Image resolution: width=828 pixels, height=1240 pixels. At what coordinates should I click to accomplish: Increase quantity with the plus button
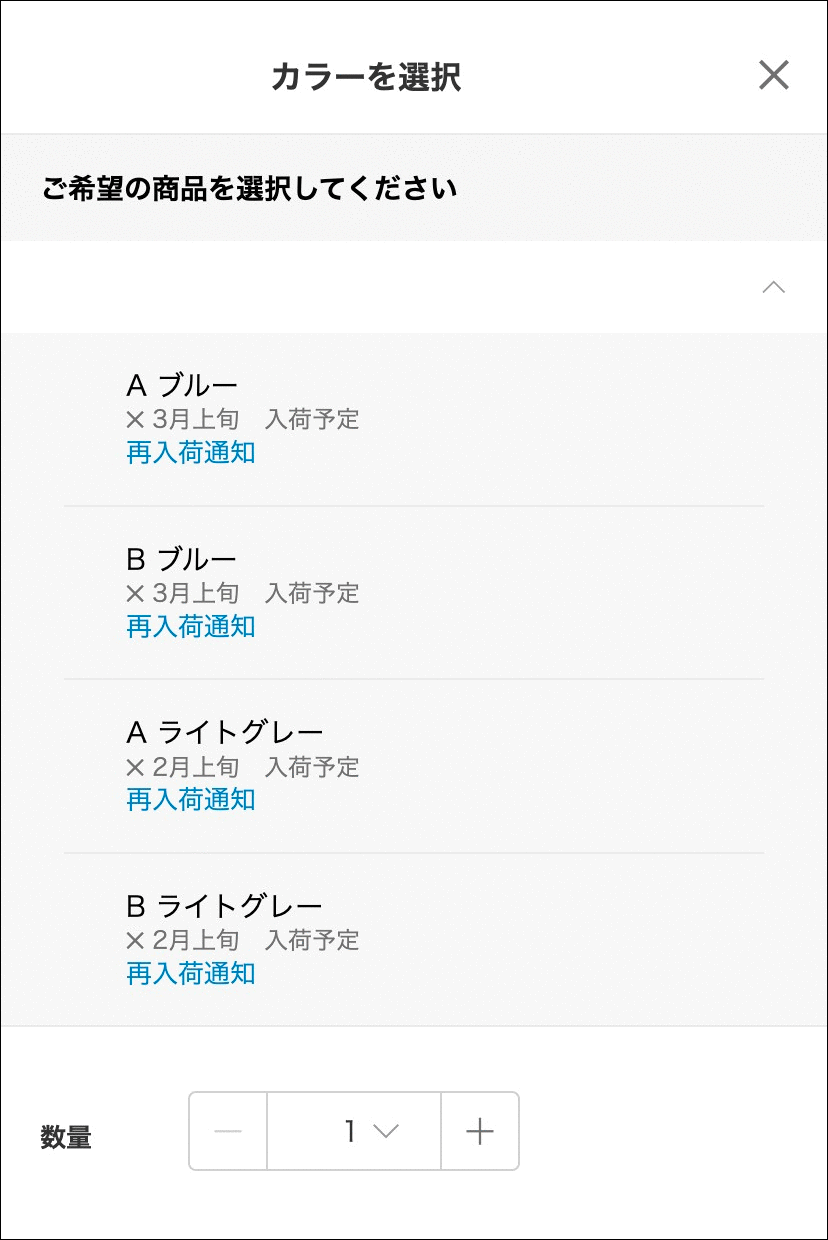click(480, 1131)
